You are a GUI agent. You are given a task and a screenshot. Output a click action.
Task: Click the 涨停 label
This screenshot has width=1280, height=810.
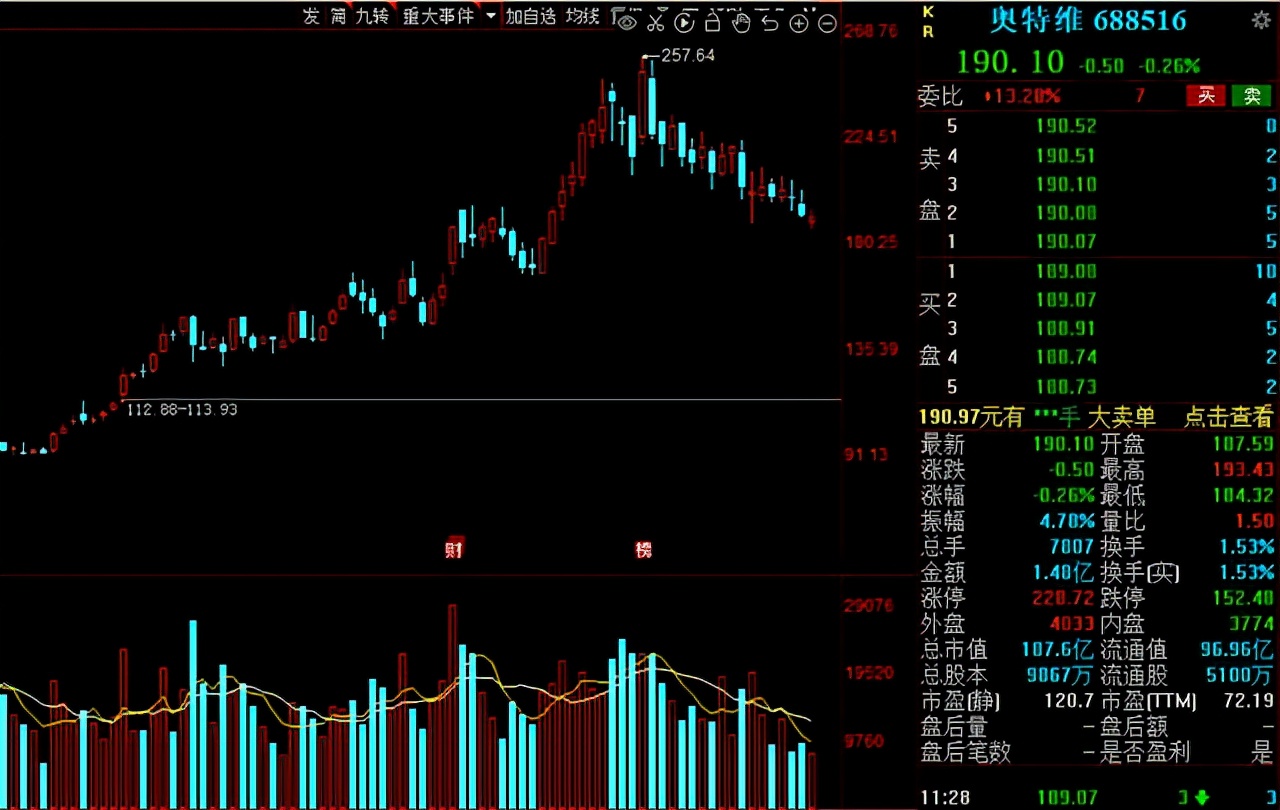(x=941, y=598)
